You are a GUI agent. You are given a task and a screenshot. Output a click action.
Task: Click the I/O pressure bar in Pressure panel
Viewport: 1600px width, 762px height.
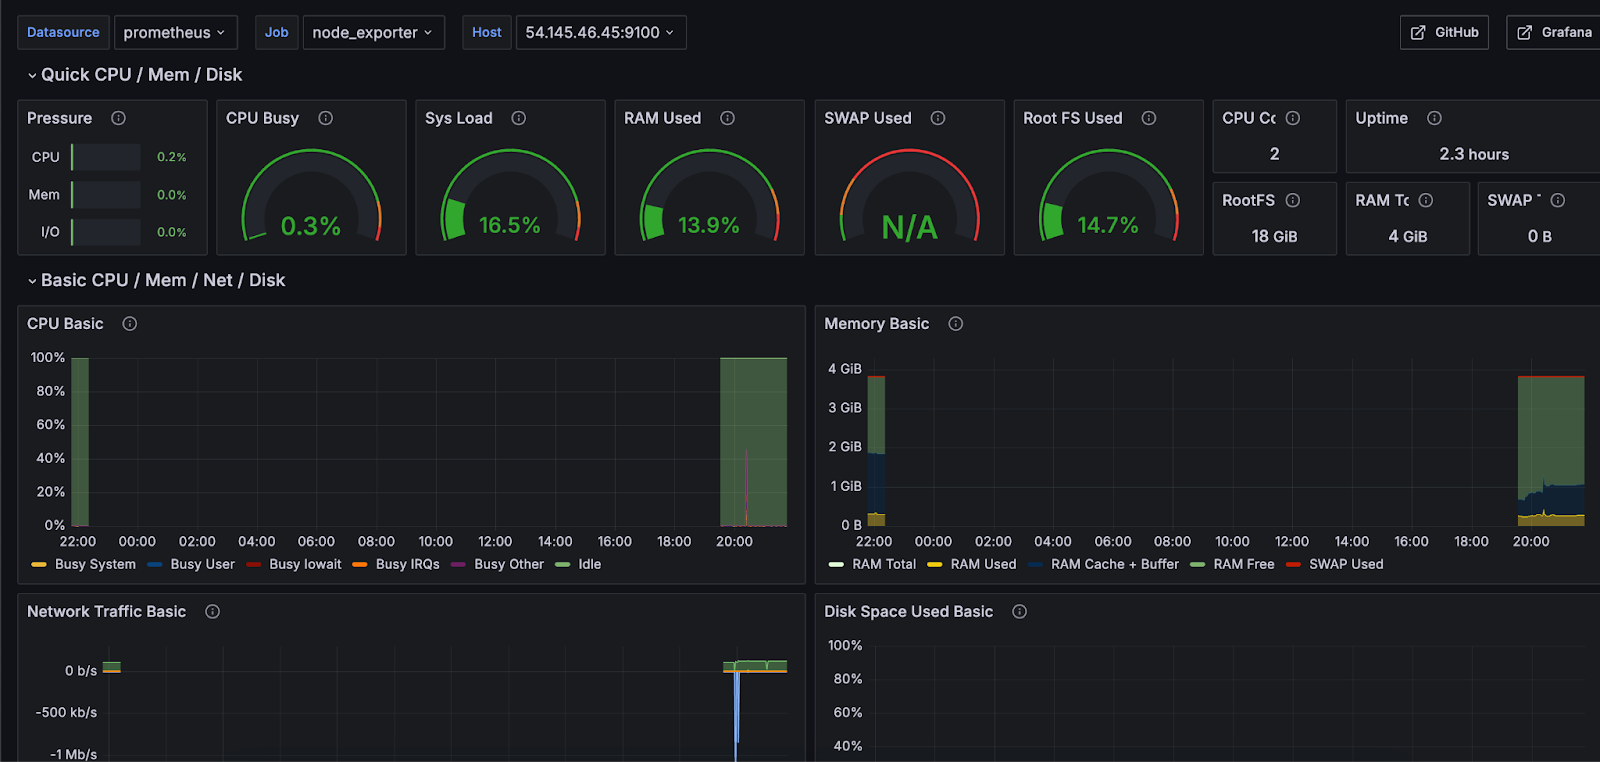coord(106,232)
